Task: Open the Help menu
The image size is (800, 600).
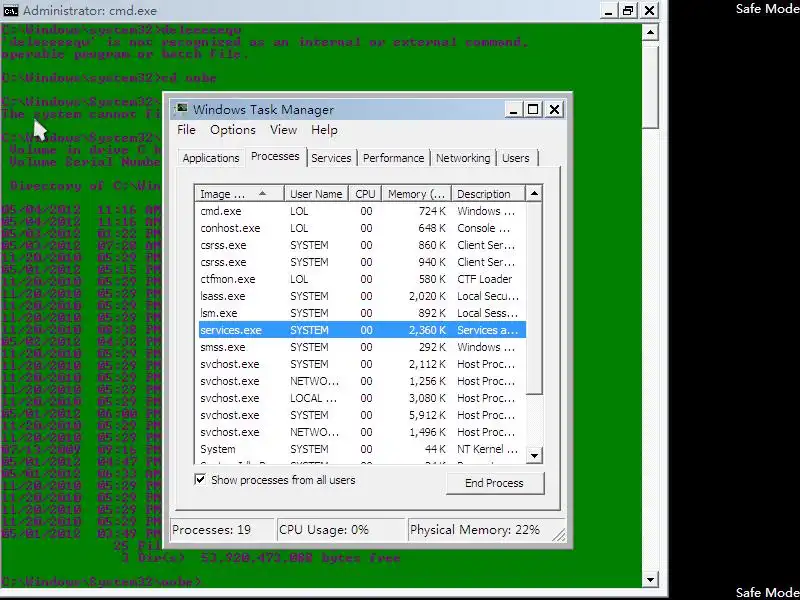Action: click(324, 130)
